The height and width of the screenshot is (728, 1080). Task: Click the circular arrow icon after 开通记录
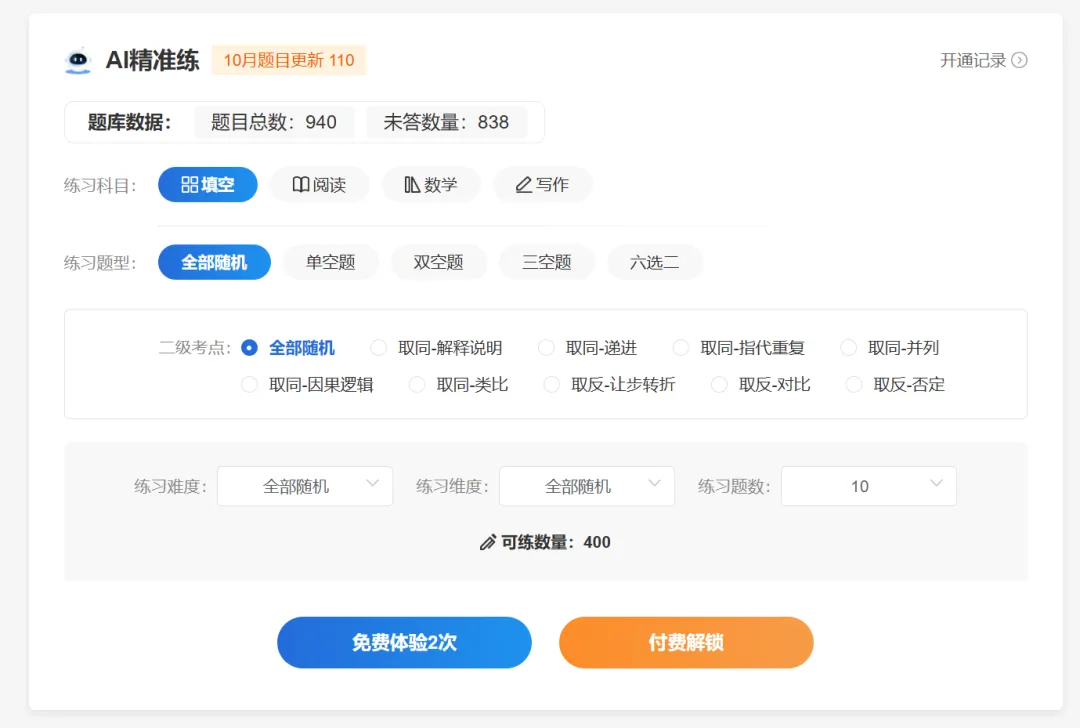pos(1018,60)
